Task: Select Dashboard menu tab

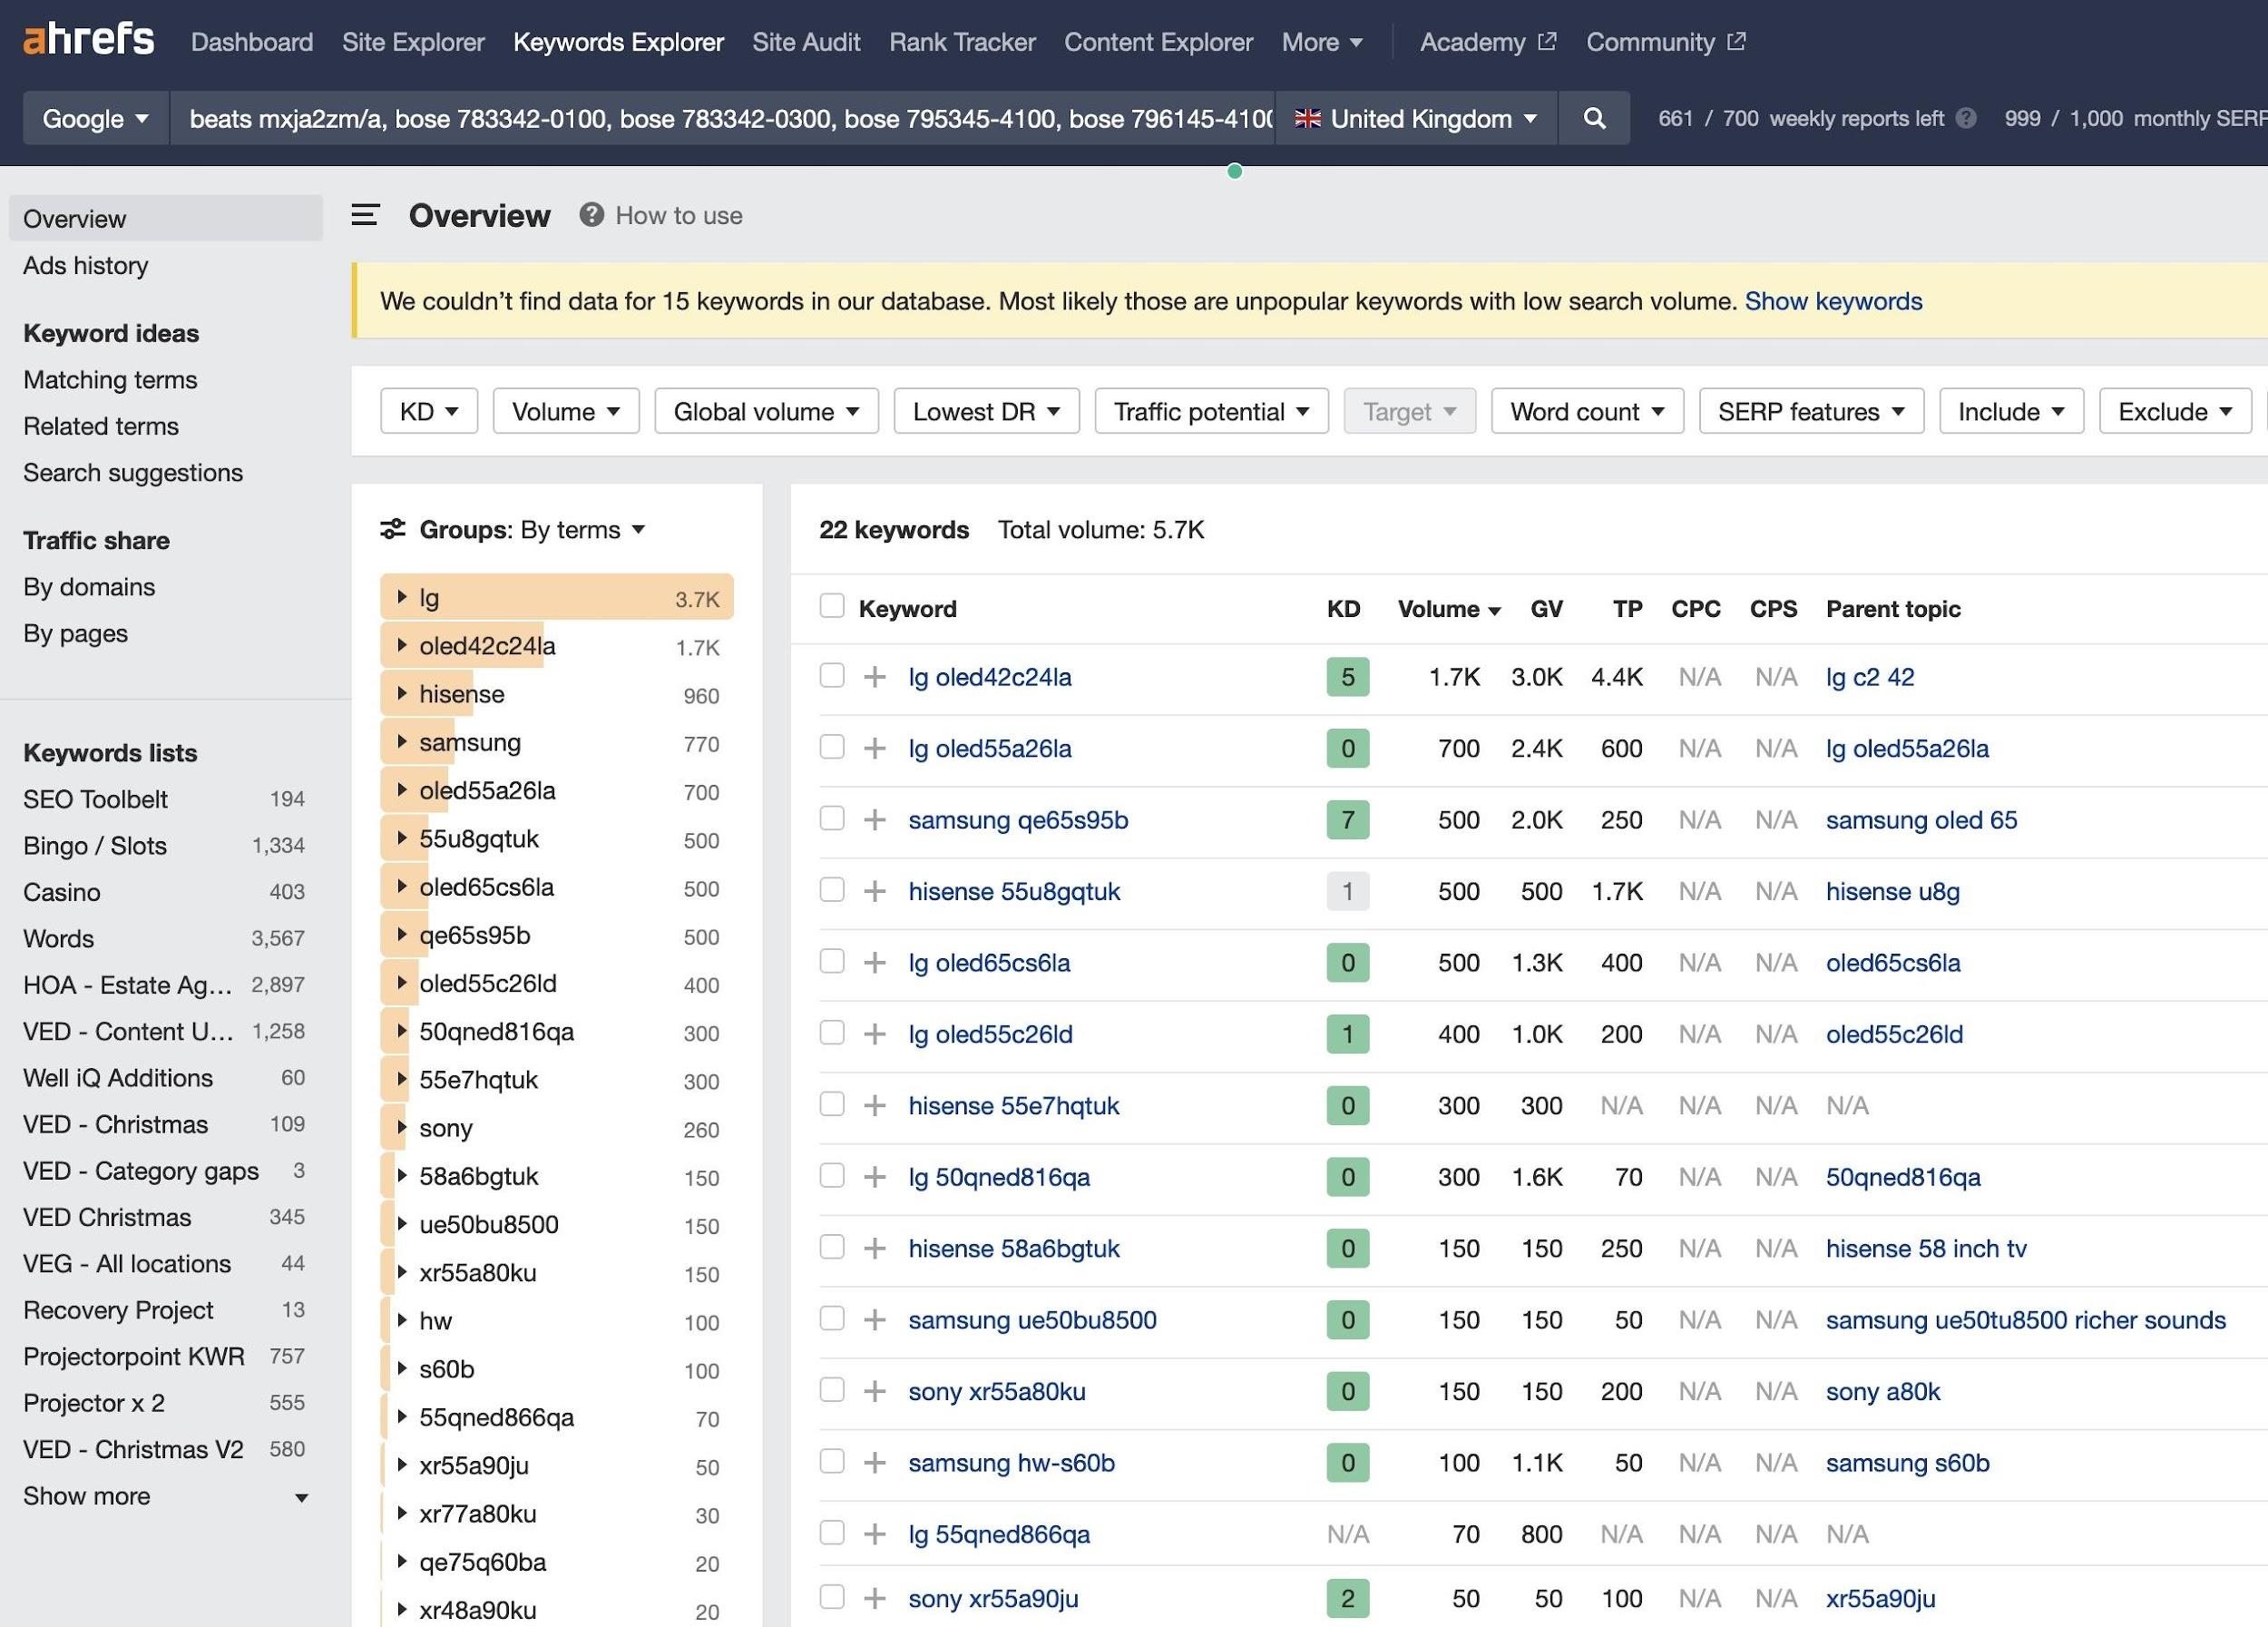Action: coord(251,41)
